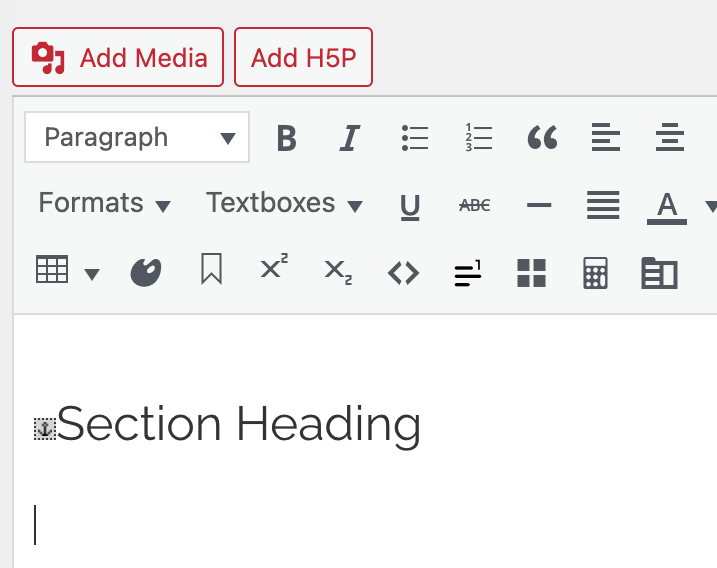
Task: Apply strikethrough to text
Action: click(x=474, y=205)
